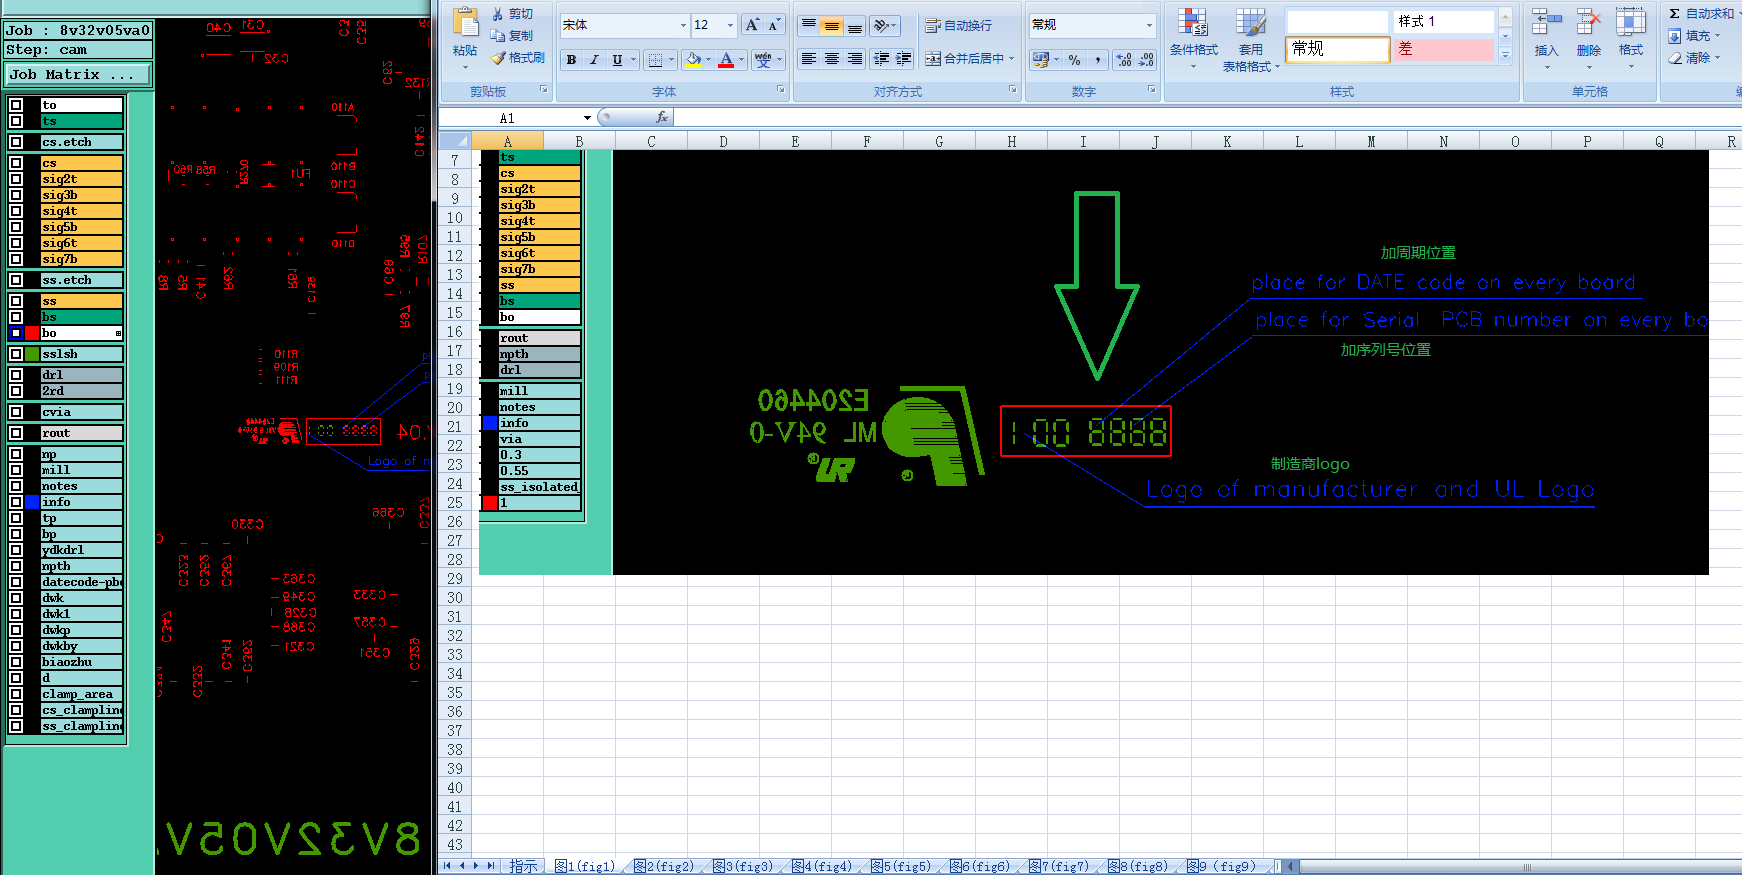The image size is (1742, 875).
Task: Switch to sheet tab 图7(fig7)
Action: click(1058, 866)
